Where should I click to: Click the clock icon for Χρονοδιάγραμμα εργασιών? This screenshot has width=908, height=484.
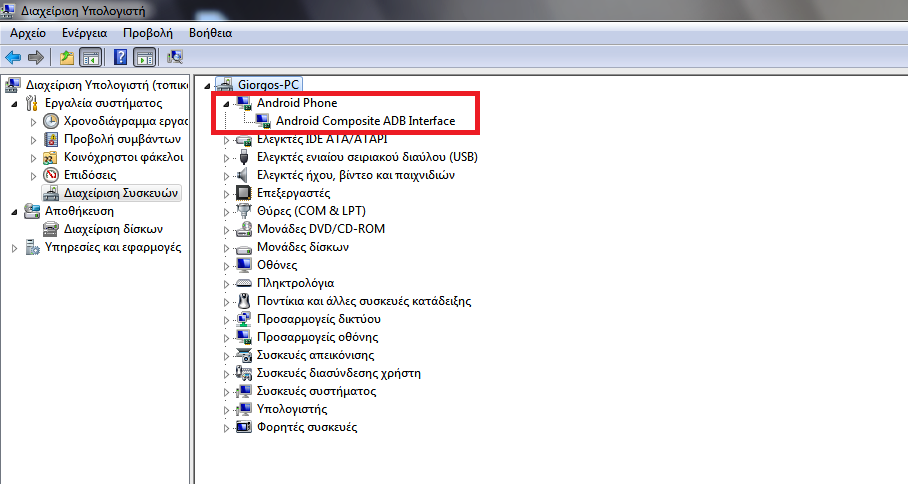(51, 121)
